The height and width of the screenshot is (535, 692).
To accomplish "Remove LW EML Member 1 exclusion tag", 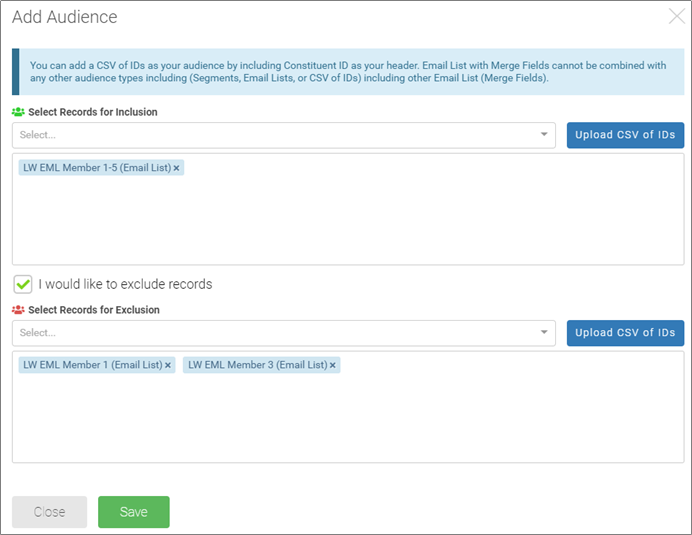I will point(168,366).
